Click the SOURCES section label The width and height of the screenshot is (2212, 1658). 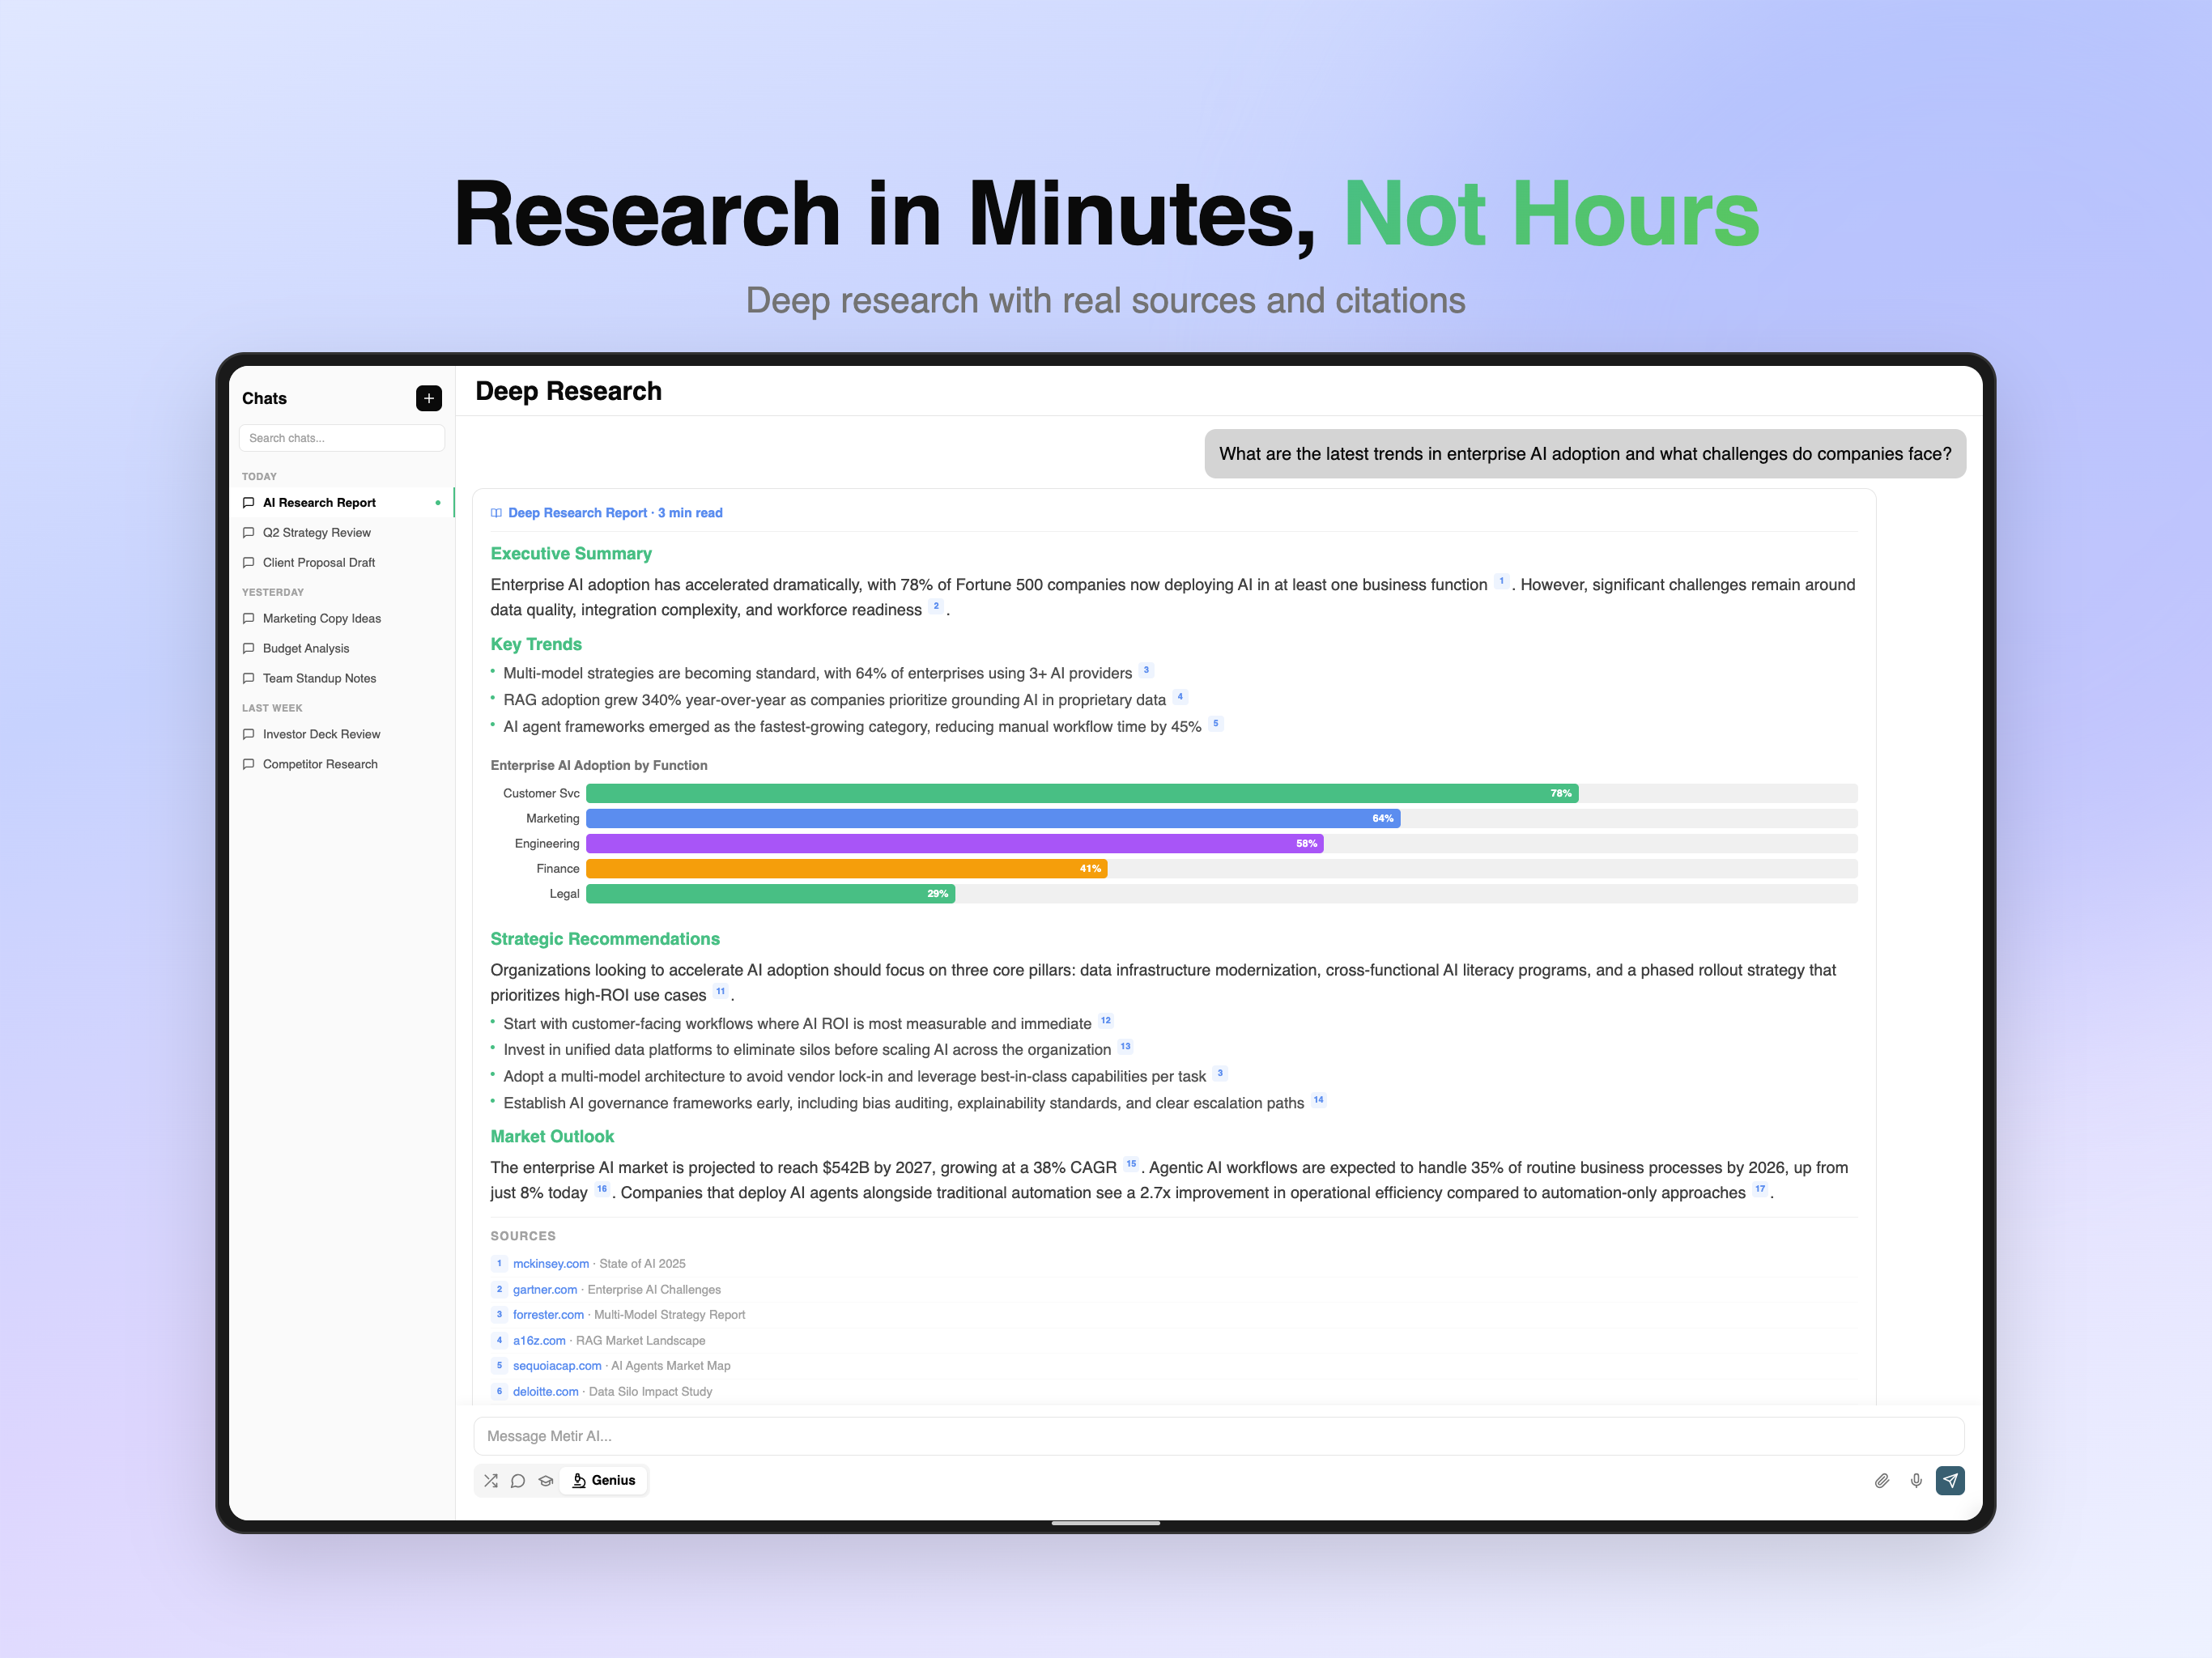pos(523,1237)
